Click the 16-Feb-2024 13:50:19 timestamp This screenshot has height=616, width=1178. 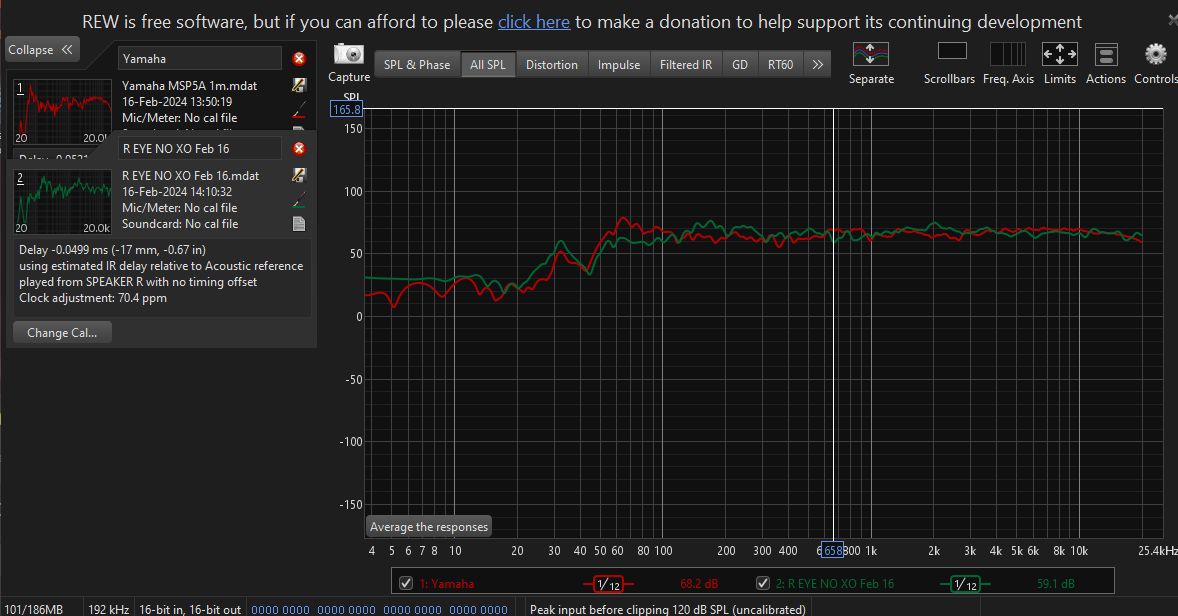[x=177, y=101]
